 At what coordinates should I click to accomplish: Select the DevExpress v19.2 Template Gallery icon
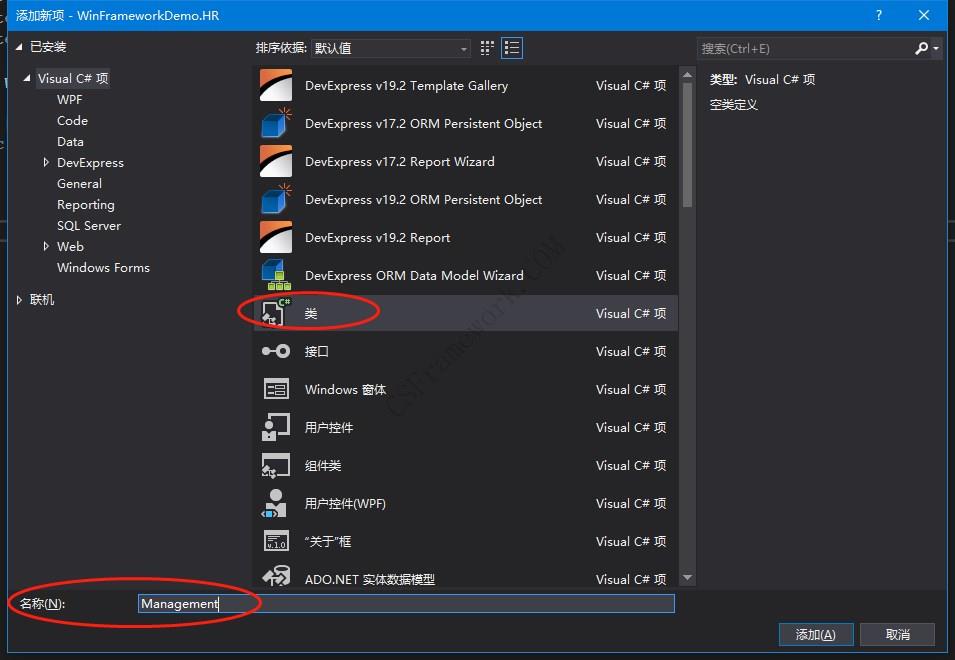coord(276,86)
